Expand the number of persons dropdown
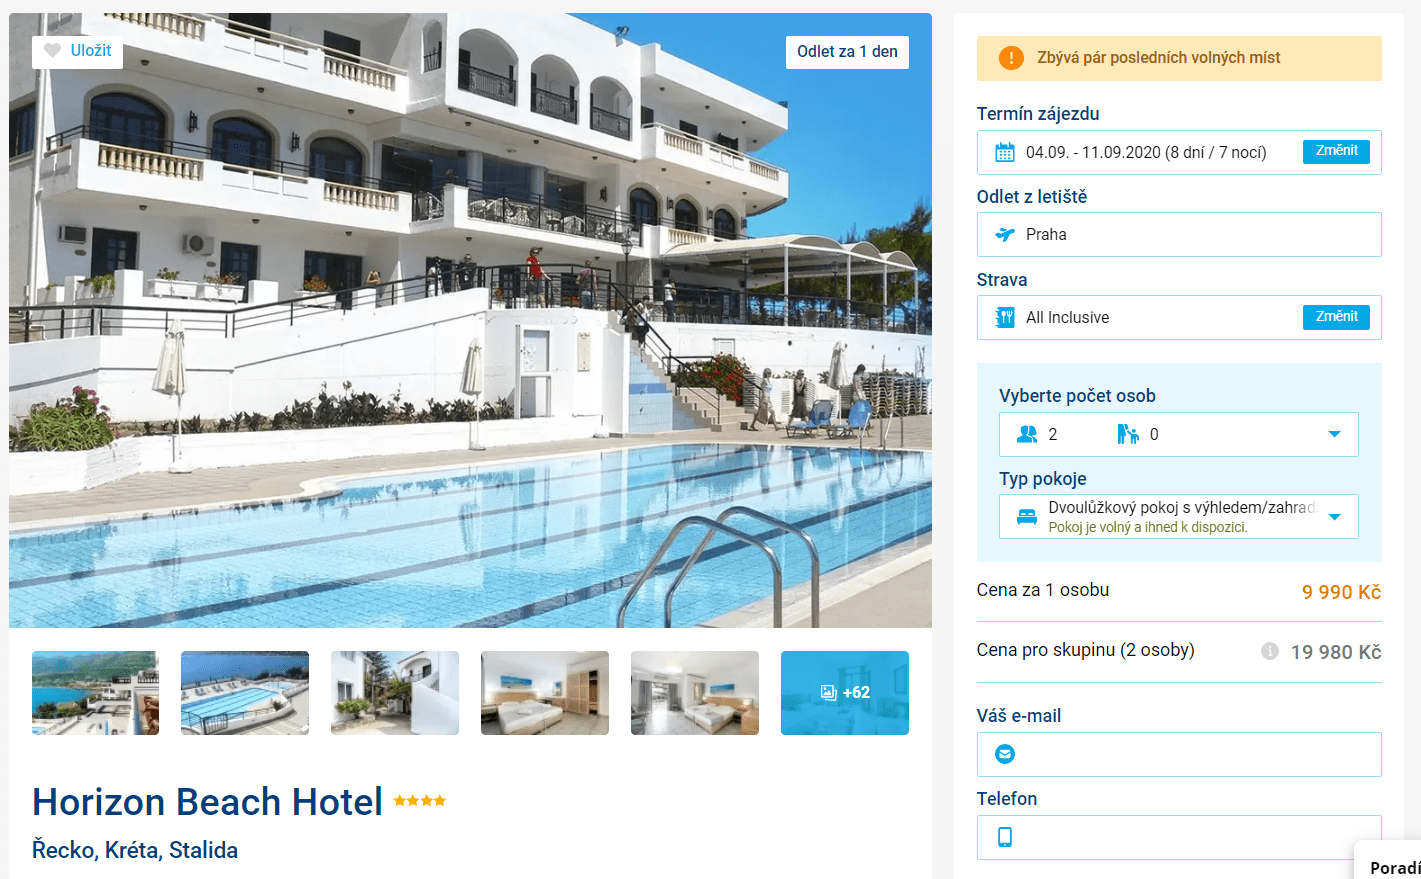 pos(1178,434)
